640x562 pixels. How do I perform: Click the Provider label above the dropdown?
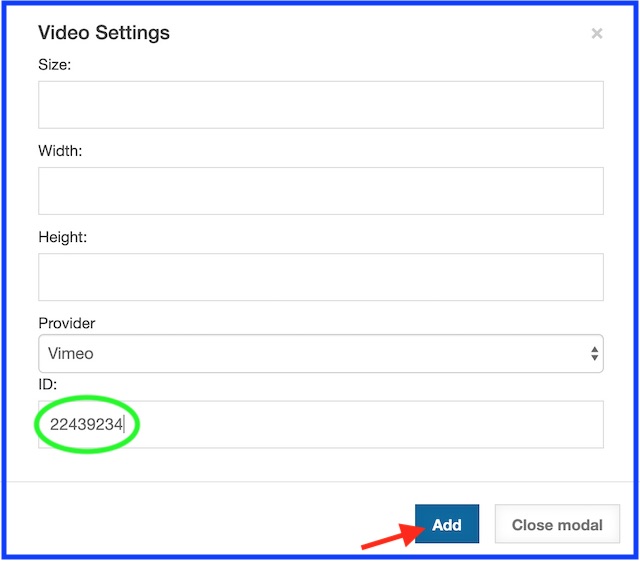[x=67, y=323]
